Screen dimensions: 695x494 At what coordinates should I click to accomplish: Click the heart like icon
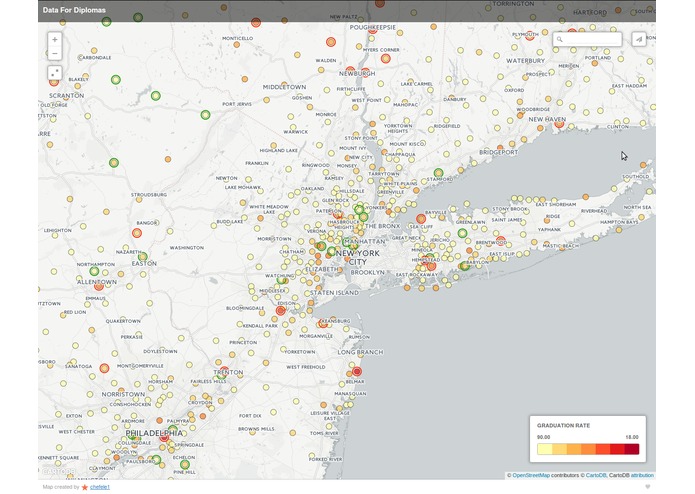pos(648,487)
